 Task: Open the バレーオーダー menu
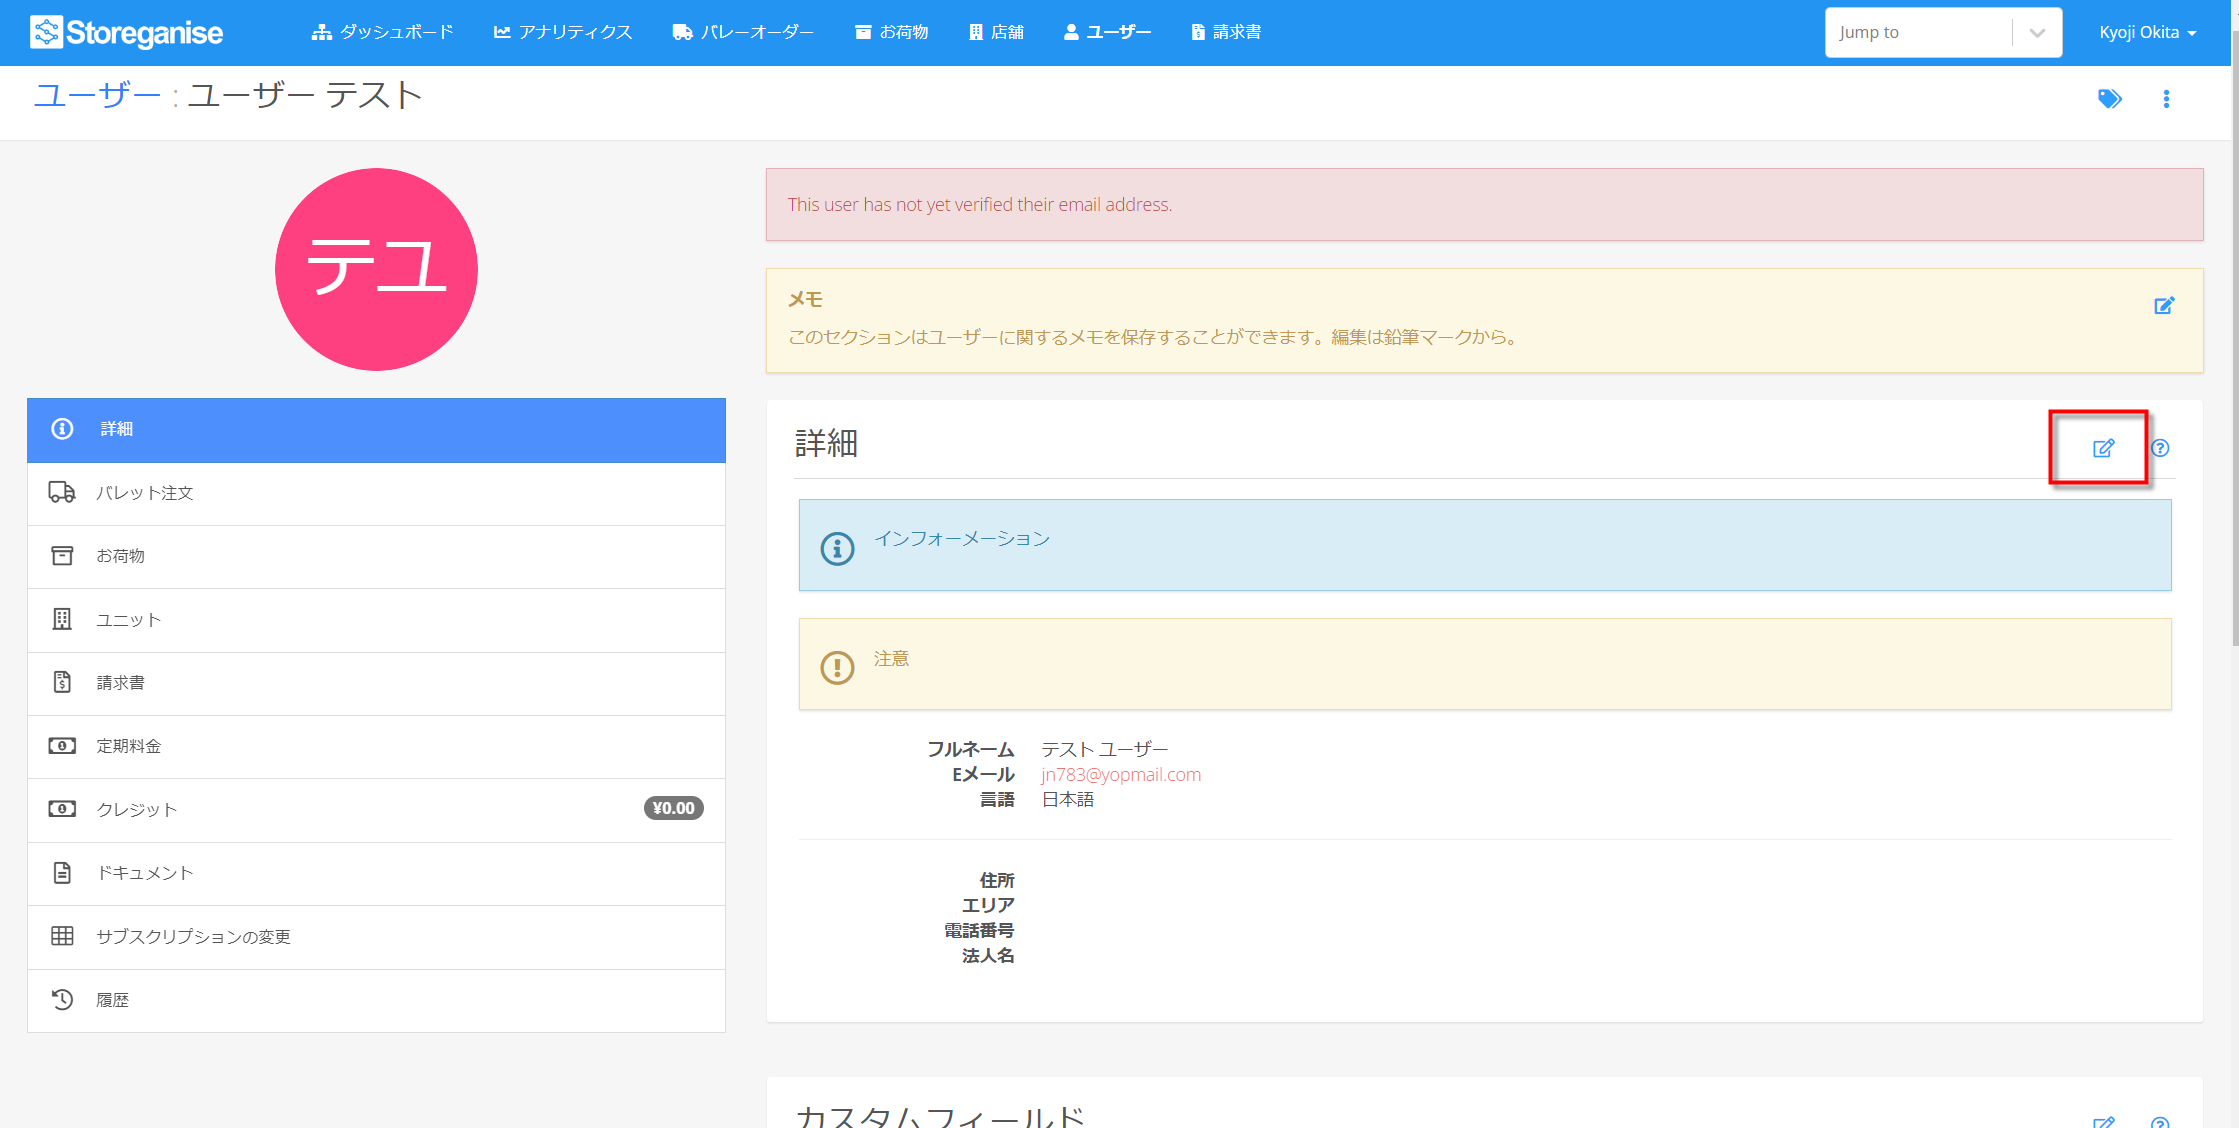744,32
